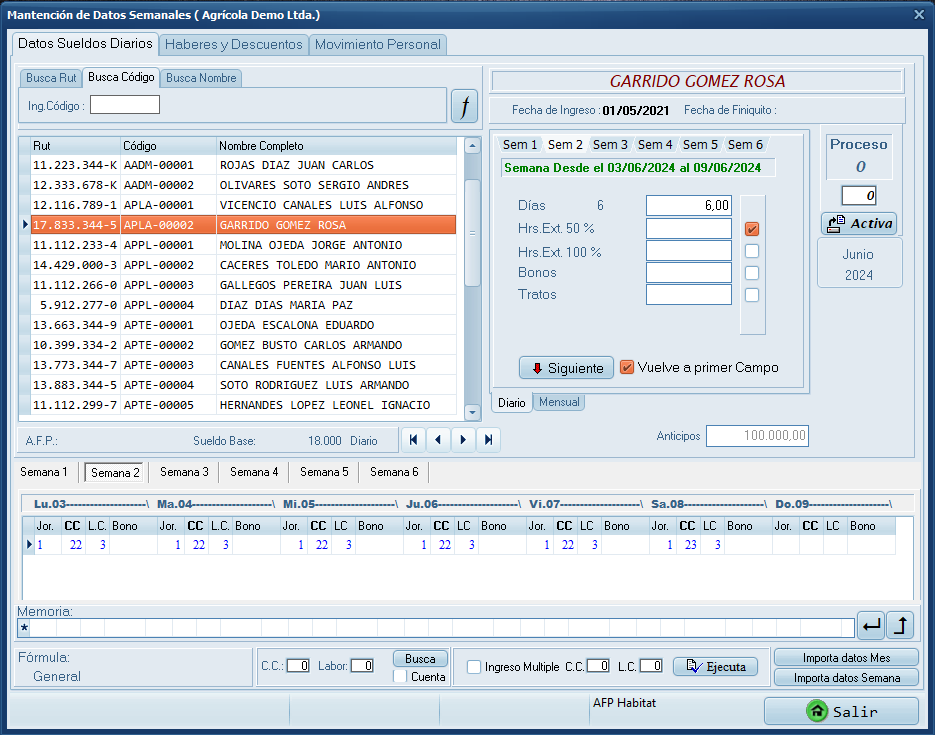935x735 pixels.
Task: Click Importa datos Semana button
Action: [x=846, y=678]
